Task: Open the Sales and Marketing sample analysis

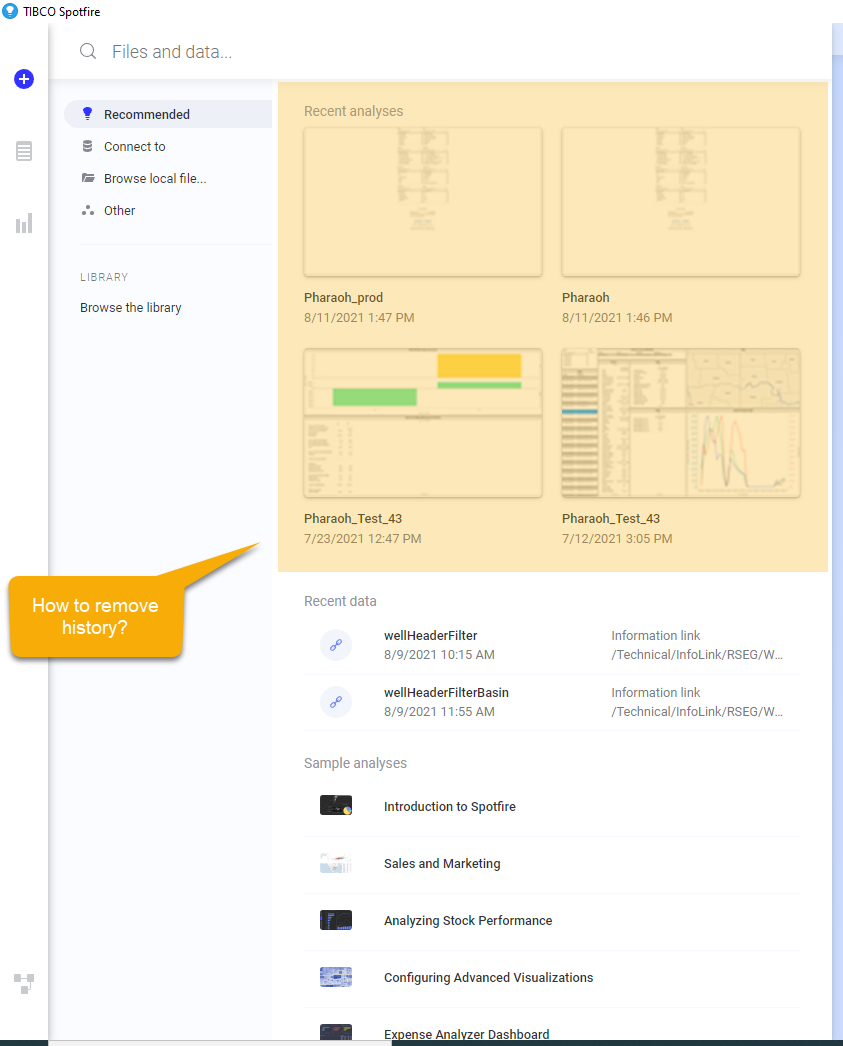Action: [442, 863]
